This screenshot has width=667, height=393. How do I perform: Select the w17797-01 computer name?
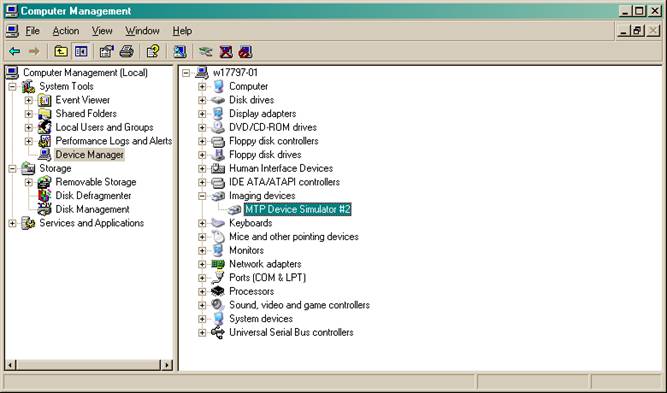point(235,73)
